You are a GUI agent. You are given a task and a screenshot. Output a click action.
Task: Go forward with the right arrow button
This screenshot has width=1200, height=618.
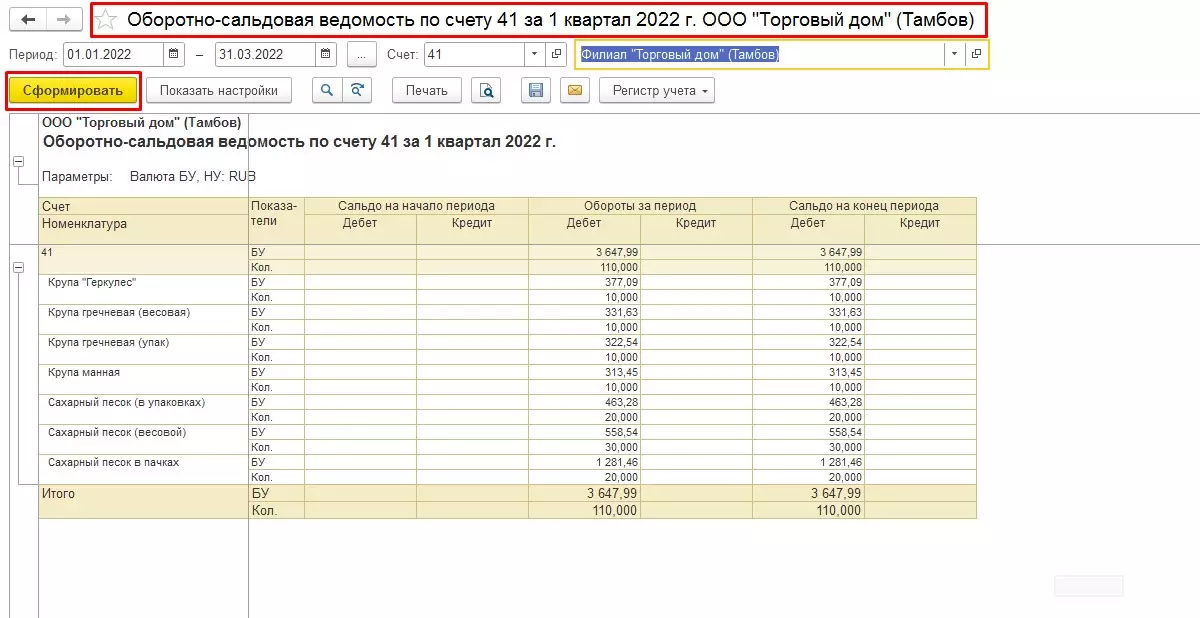pyautogui.click(x=64, y=20)
